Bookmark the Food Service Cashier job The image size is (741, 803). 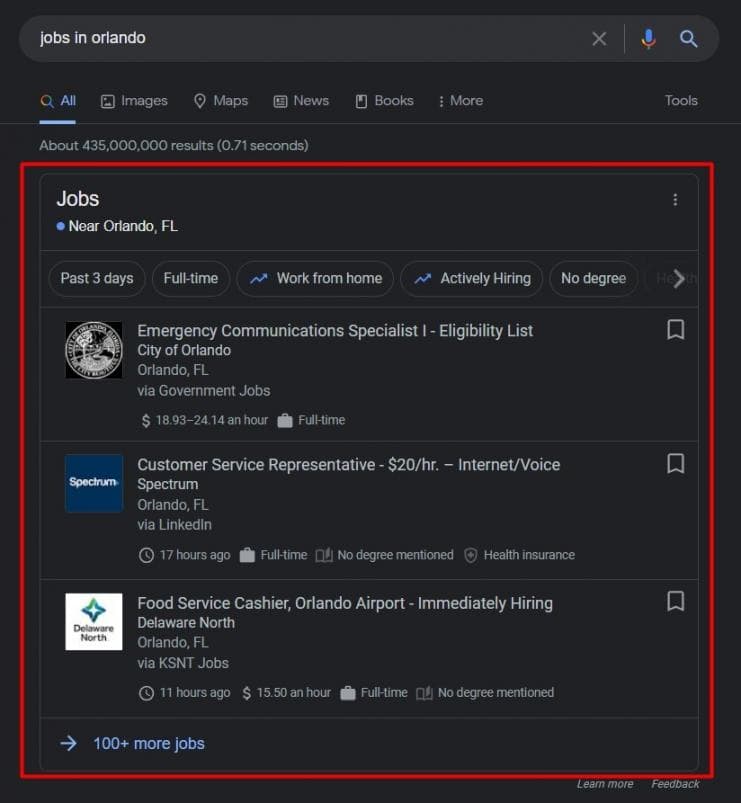675,601
